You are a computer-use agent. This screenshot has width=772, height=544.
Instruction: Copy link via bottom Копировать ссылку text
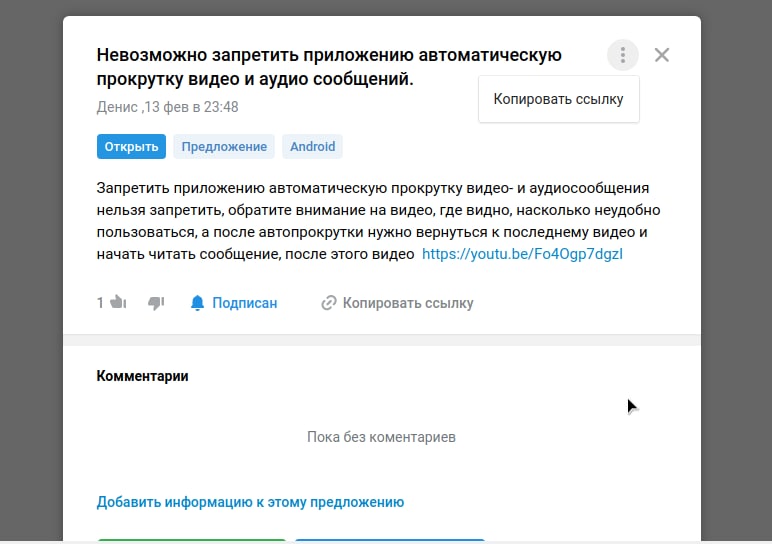[x=408, y=303]
